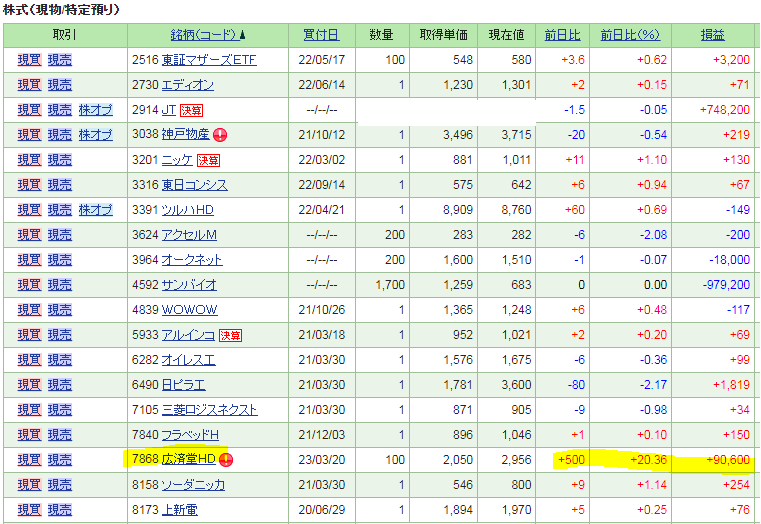This screenshot has height=524, width=761.
Task: Sort by 買付日 column header
Action: point(321,35)
